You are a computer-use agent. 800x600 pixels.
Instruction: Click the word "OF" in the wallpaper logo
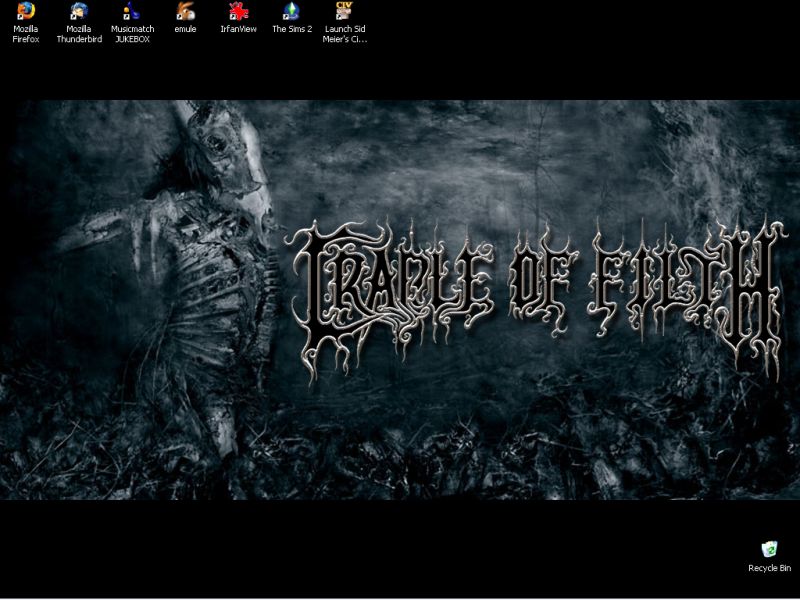(540, 280)
